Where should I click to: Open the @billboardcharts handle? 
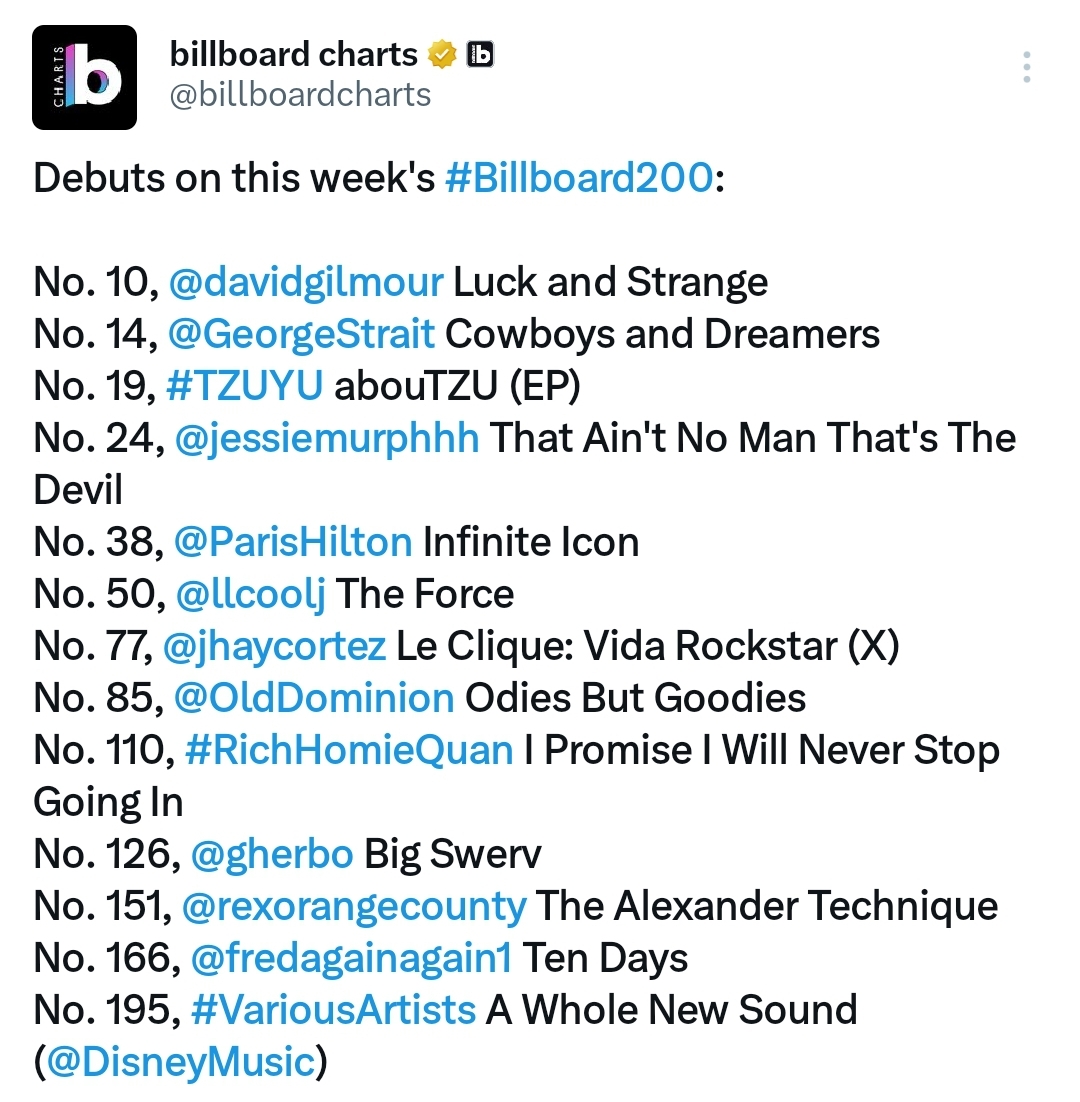300,95
